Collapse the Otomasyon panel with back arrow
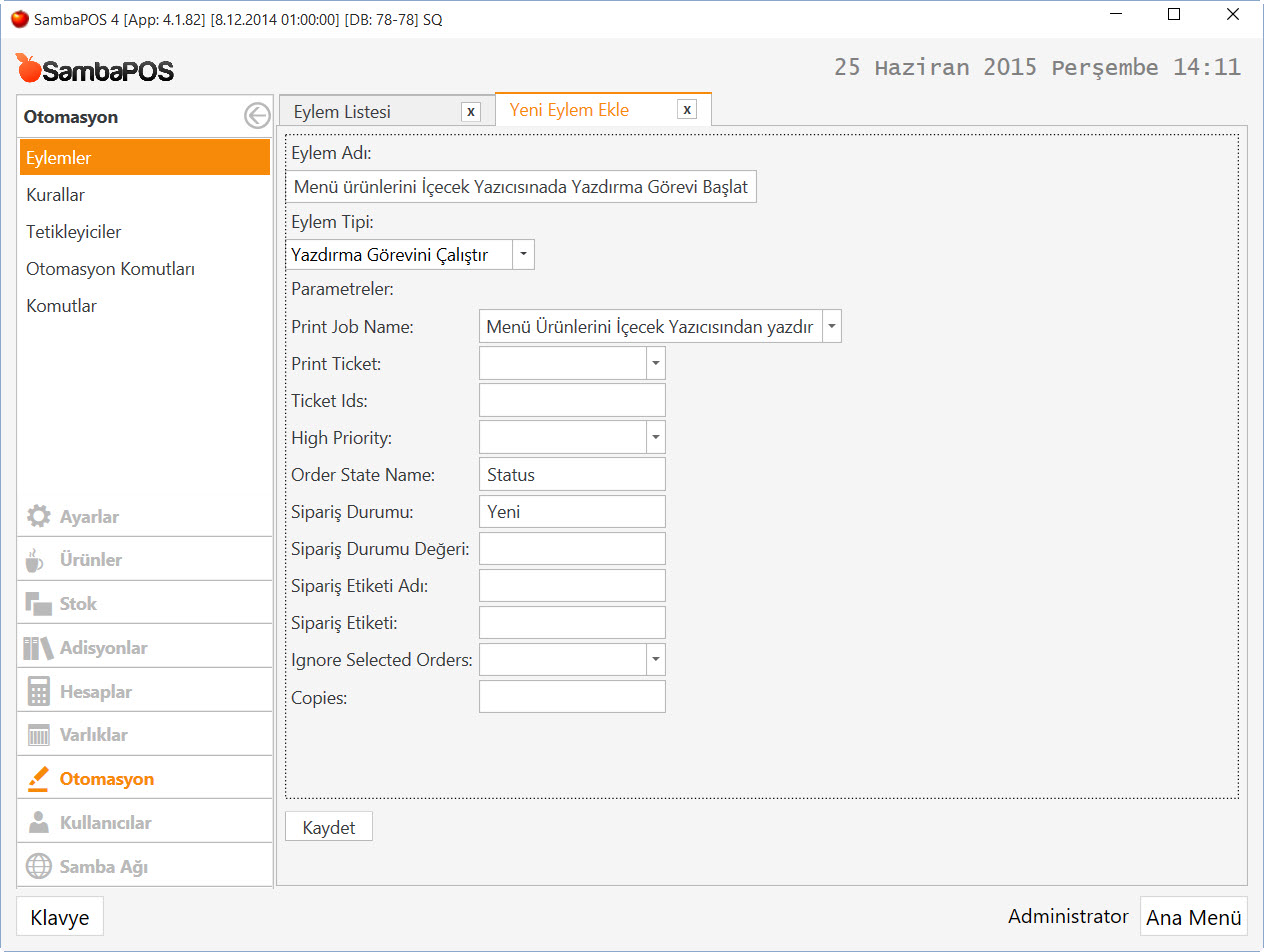 coord(257,117)
